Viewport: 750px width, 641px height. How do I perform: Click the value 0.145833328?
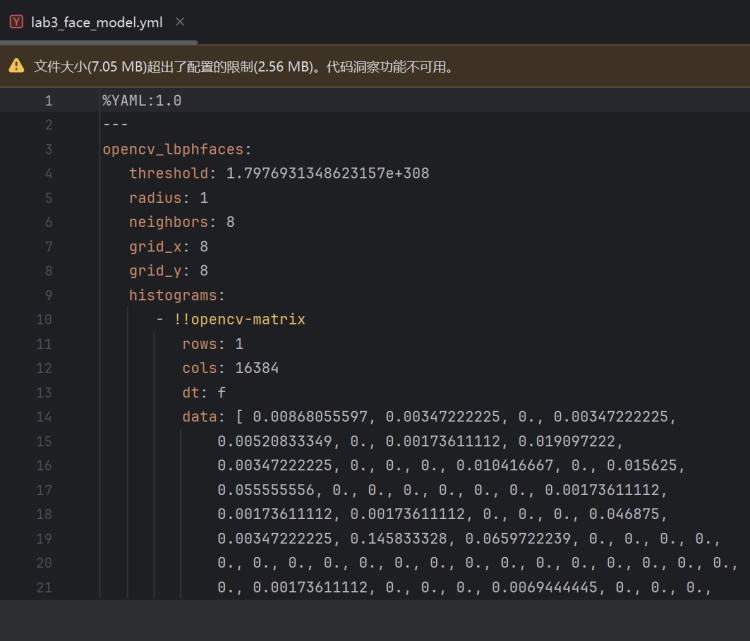point(398,539)
